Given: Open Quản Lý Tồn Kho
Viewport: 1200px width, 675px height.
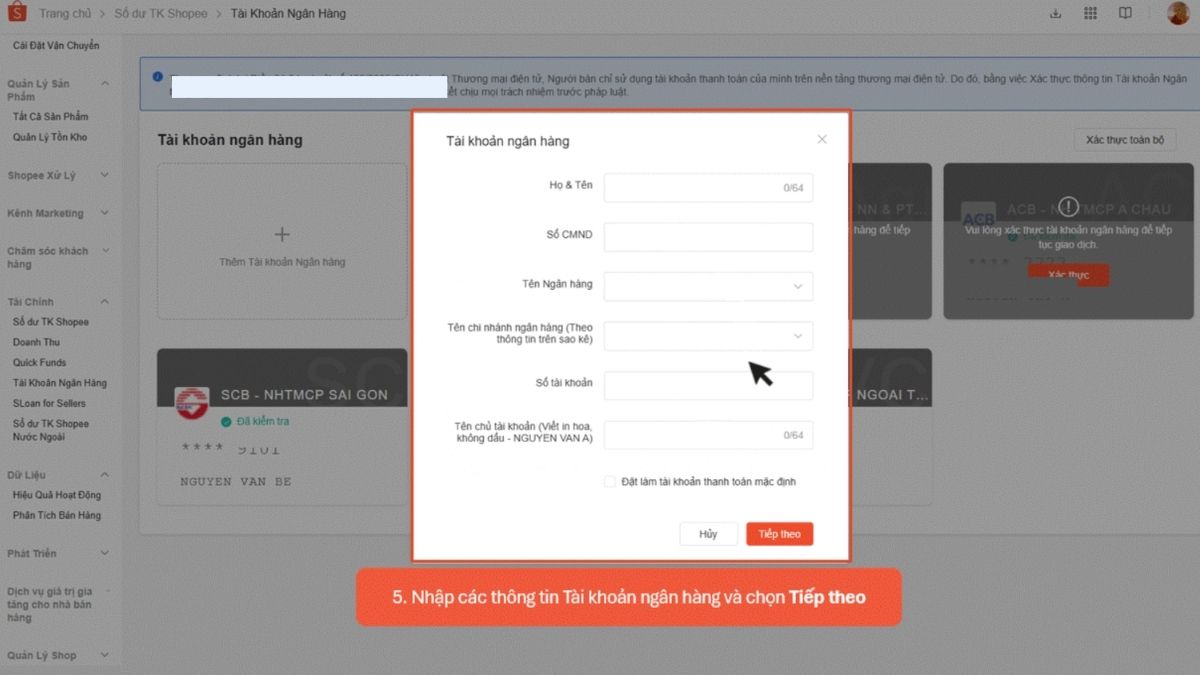Looking at the screenshot, I should click(50, 137).
